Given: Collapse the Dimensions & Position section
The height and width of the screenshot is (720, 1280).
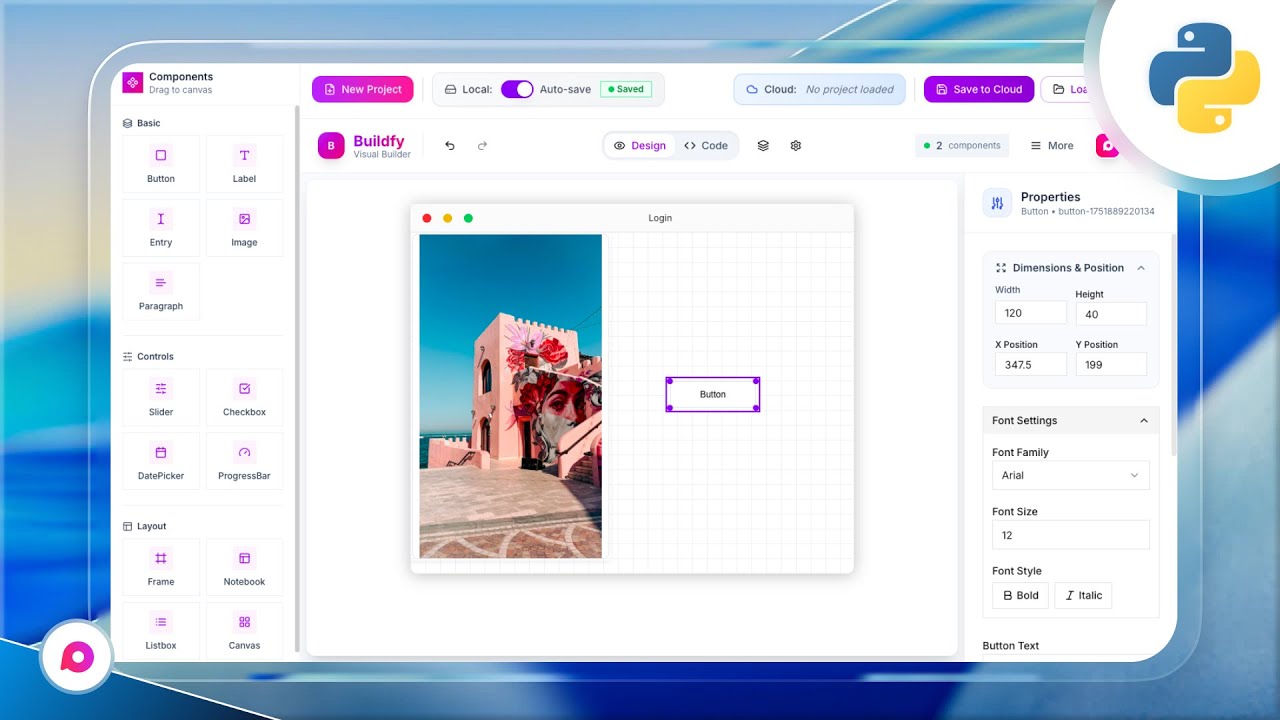Looking at the screenshot, I should pos(1141,268).
